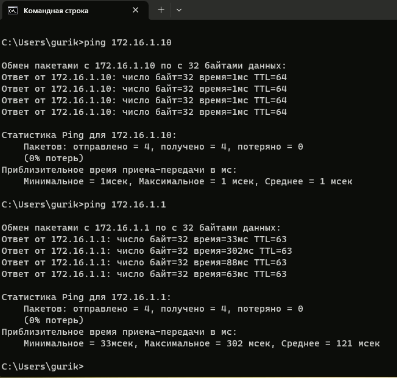This screenshot has height=378, width=397.
Task: Click the empty prompt at the bottom
Action: click(x=42, y=367)
